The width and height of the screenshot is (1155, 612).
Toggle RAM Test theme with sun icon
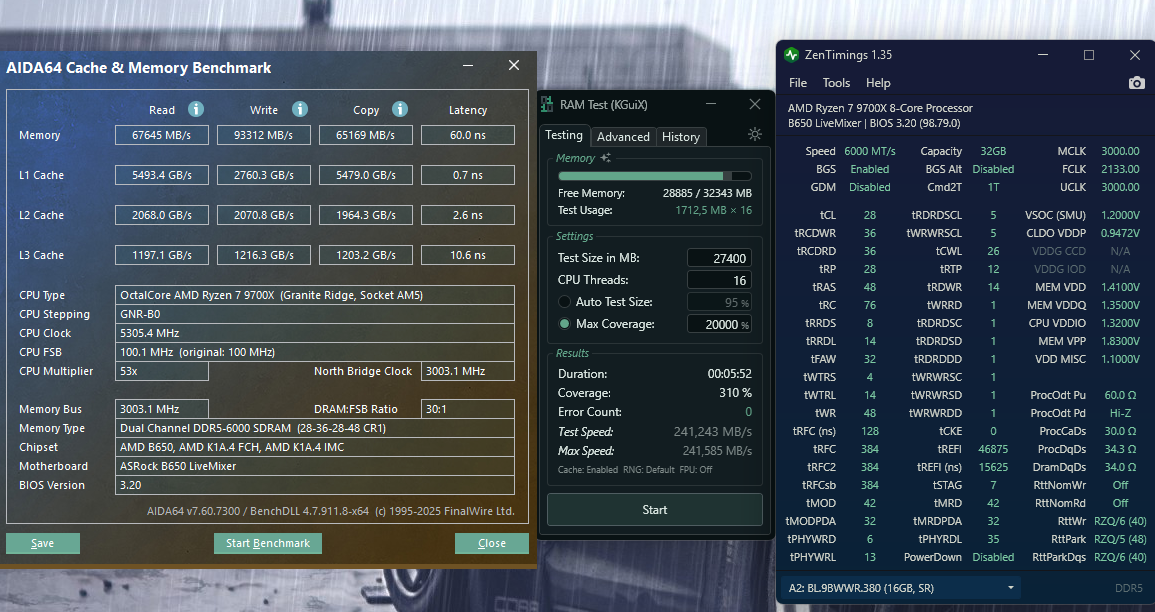pyautogui.click(x=754, y=134)
